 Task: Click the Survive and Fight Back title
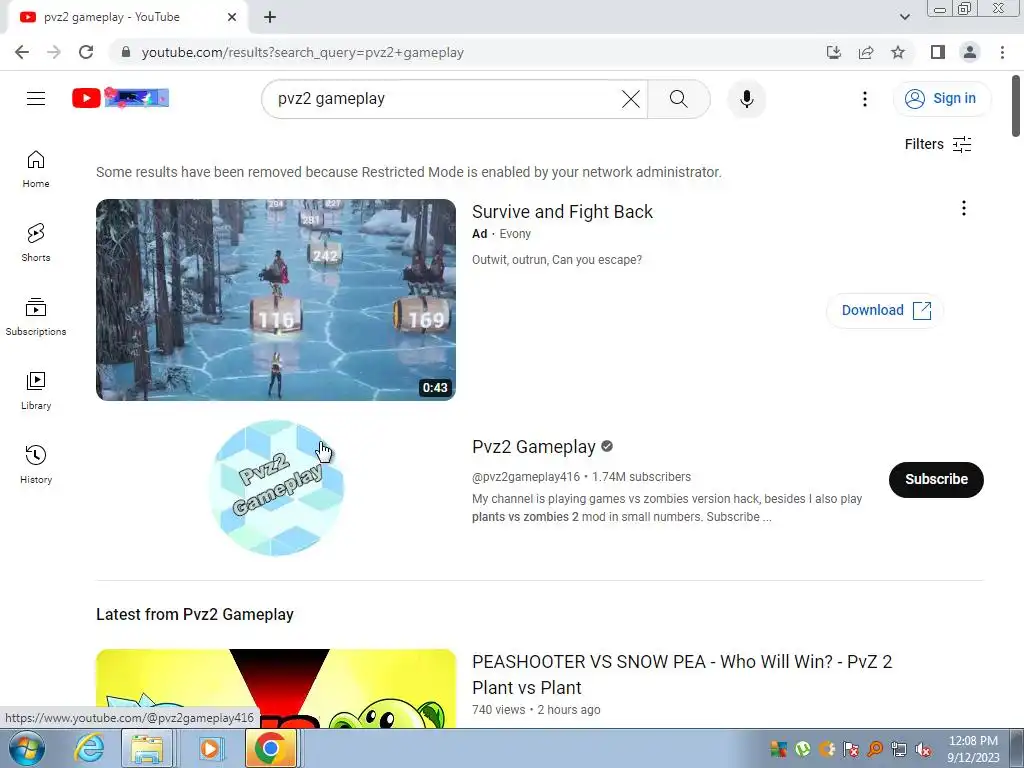point(562,212)
